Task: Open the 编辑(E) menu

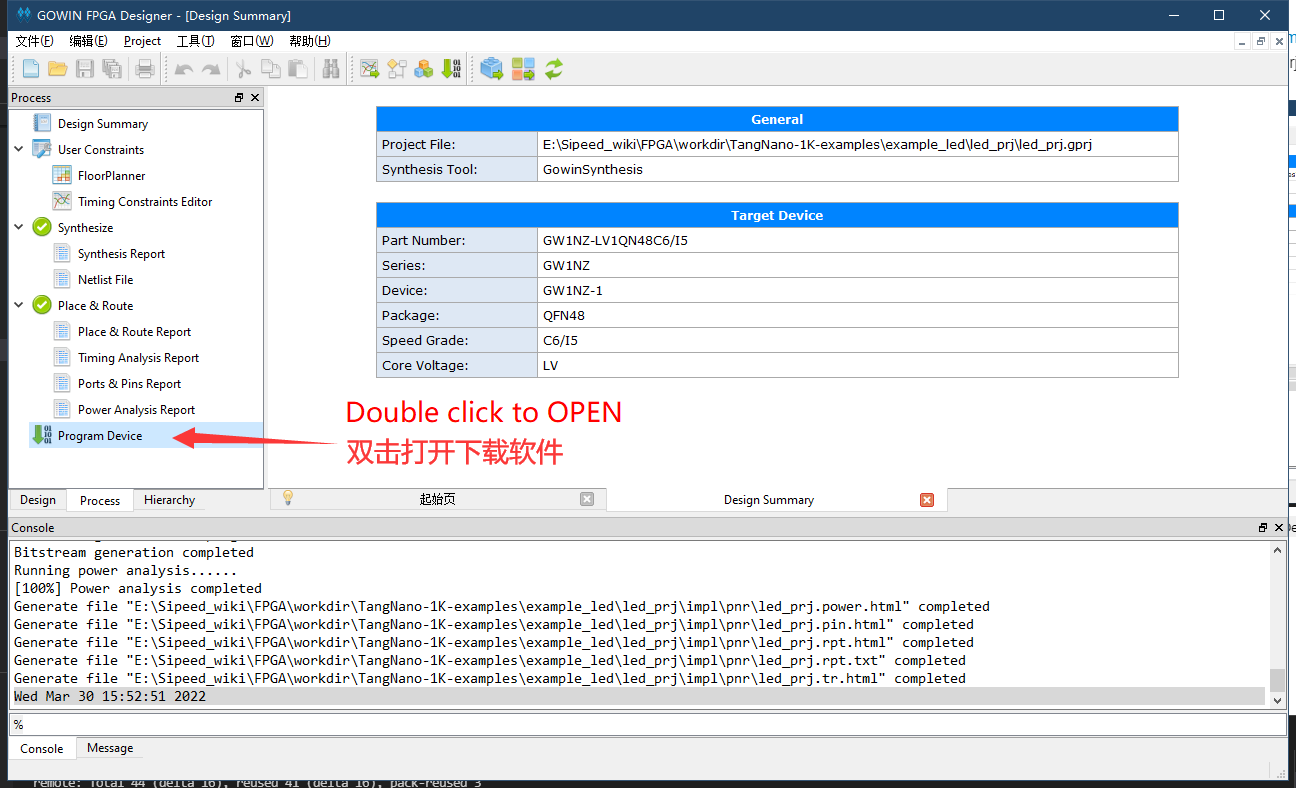Action: (x=89, y=41)
